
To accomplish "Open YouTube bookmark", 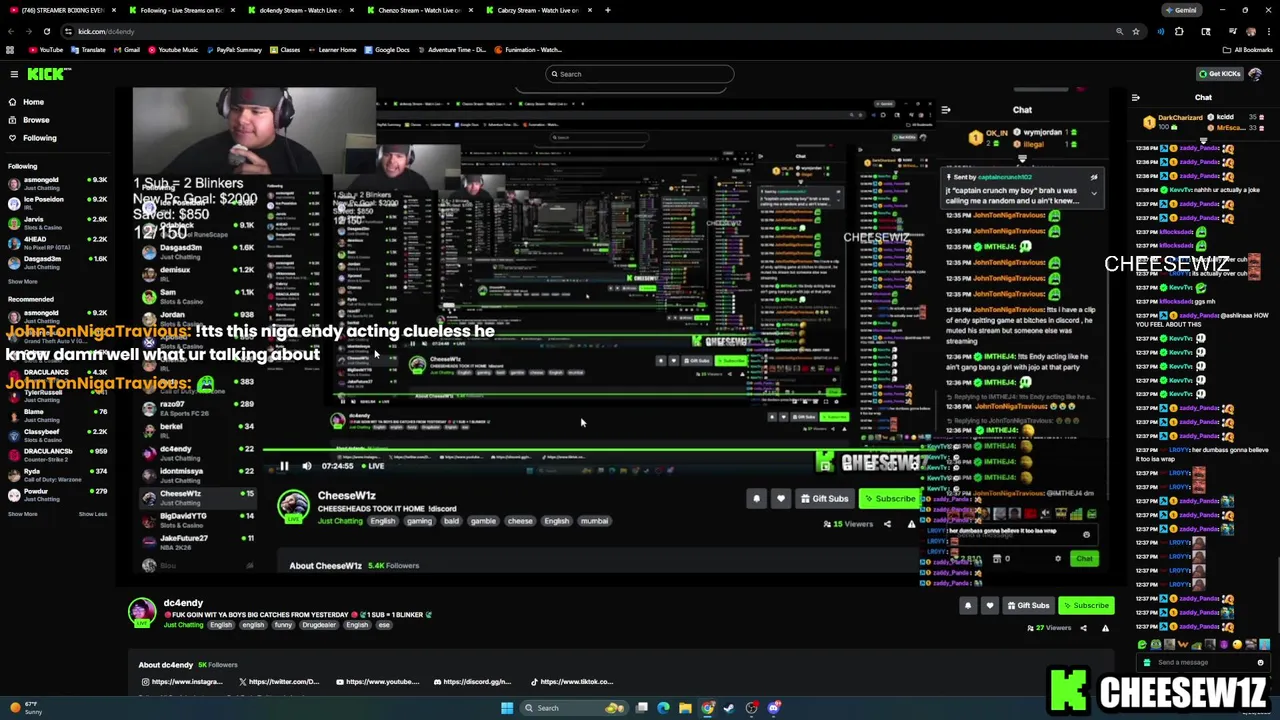I will [x=46, y=49].
